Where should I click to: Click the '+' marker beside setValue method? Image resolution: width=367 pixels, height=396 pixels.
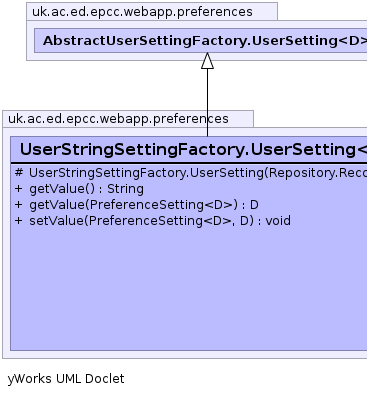[19, 221]
